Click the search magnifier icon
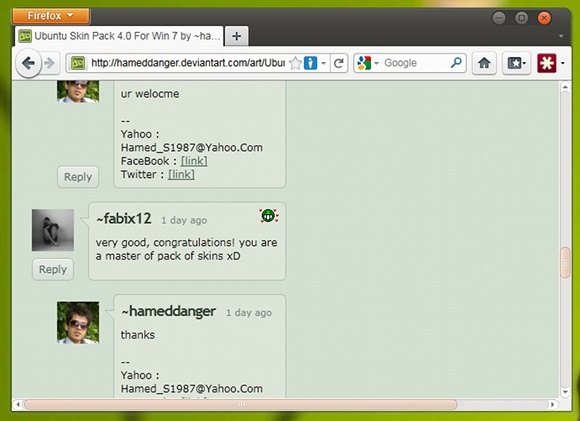 point(456,63)
